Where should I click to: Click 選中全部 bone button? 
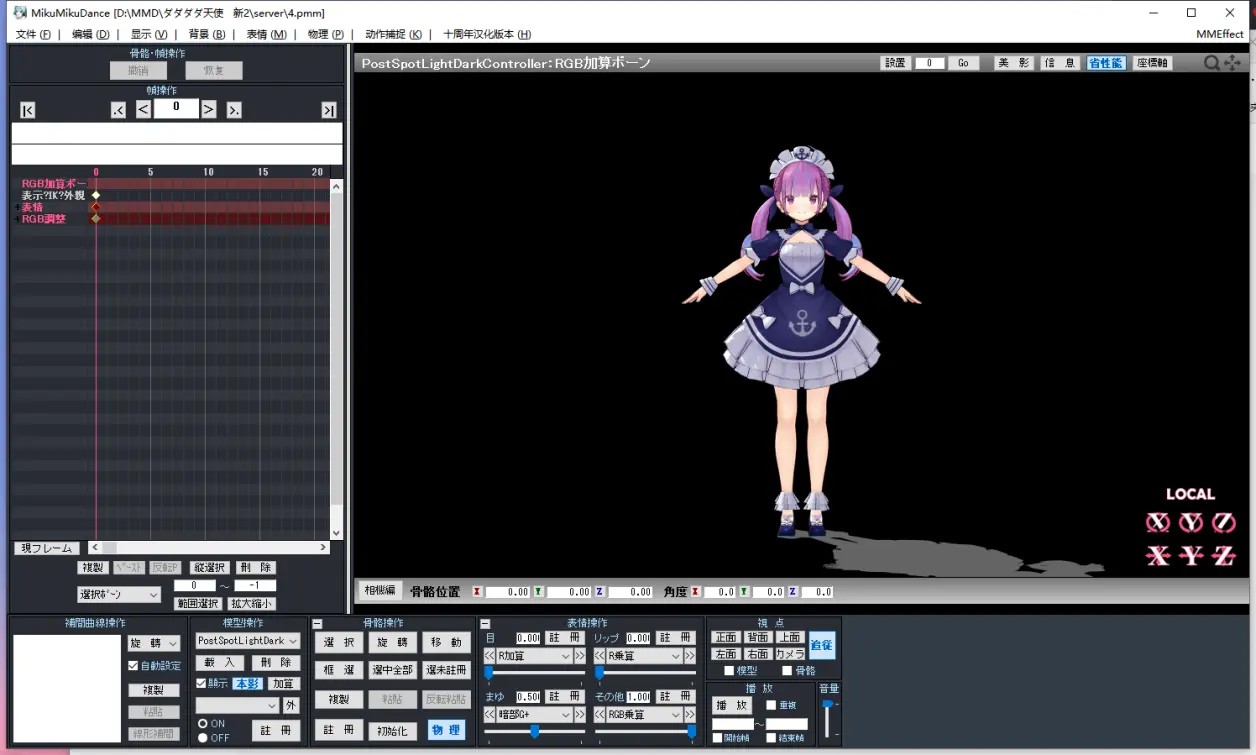(x=392, y=670)
